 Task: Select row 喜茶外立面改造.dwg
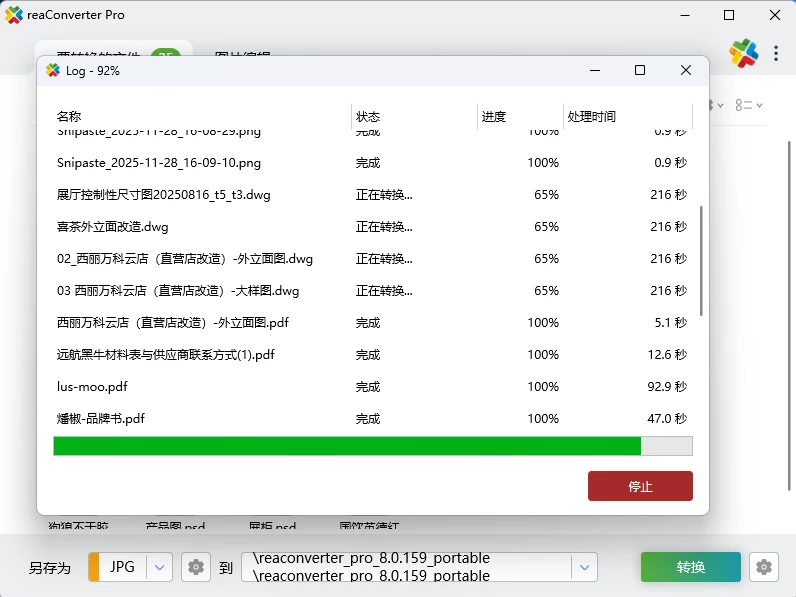pos(372,226)
